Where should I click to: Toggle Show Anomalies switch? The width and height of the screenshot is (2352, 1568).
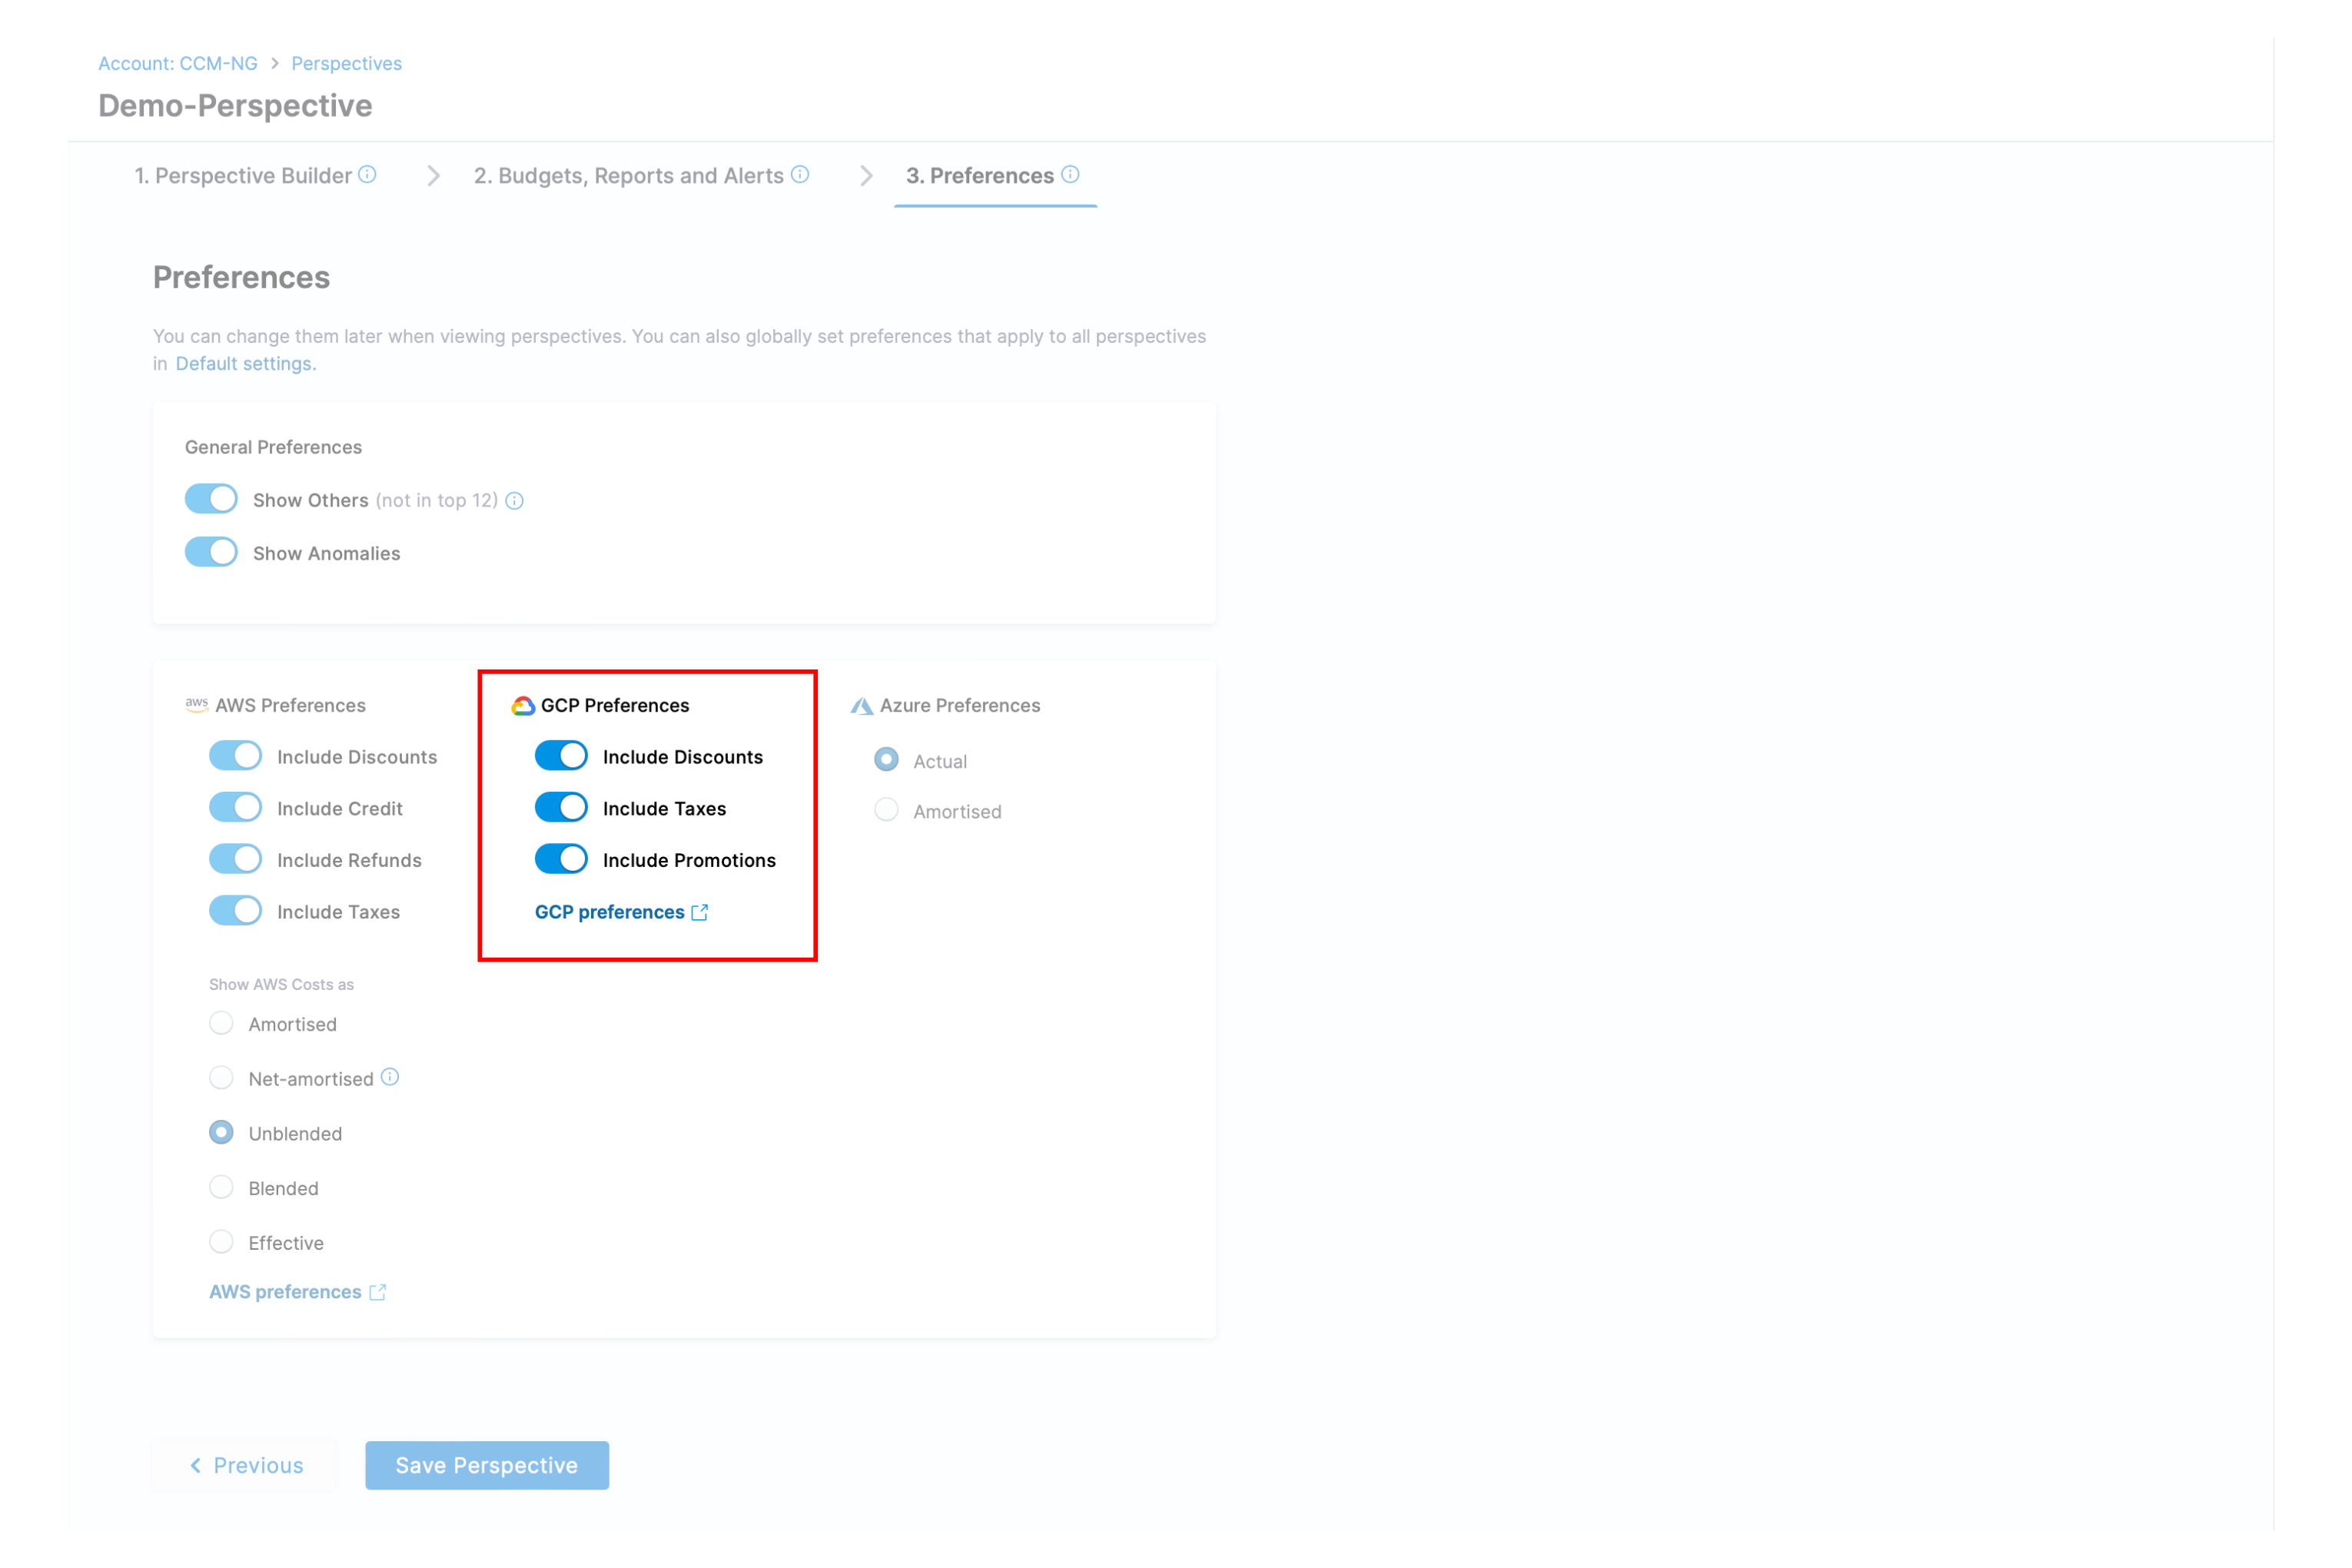[x=211, y=553]
